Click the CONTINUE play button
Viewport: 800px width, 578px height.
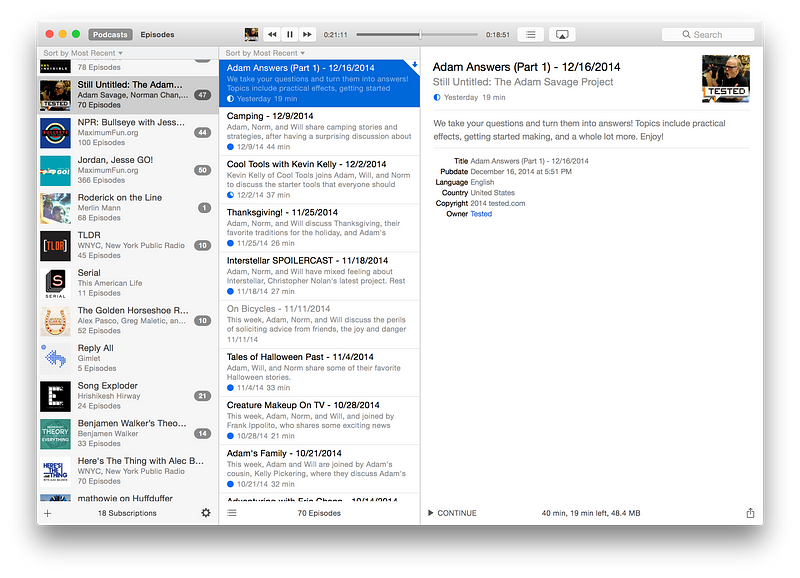tap(452, 513)
